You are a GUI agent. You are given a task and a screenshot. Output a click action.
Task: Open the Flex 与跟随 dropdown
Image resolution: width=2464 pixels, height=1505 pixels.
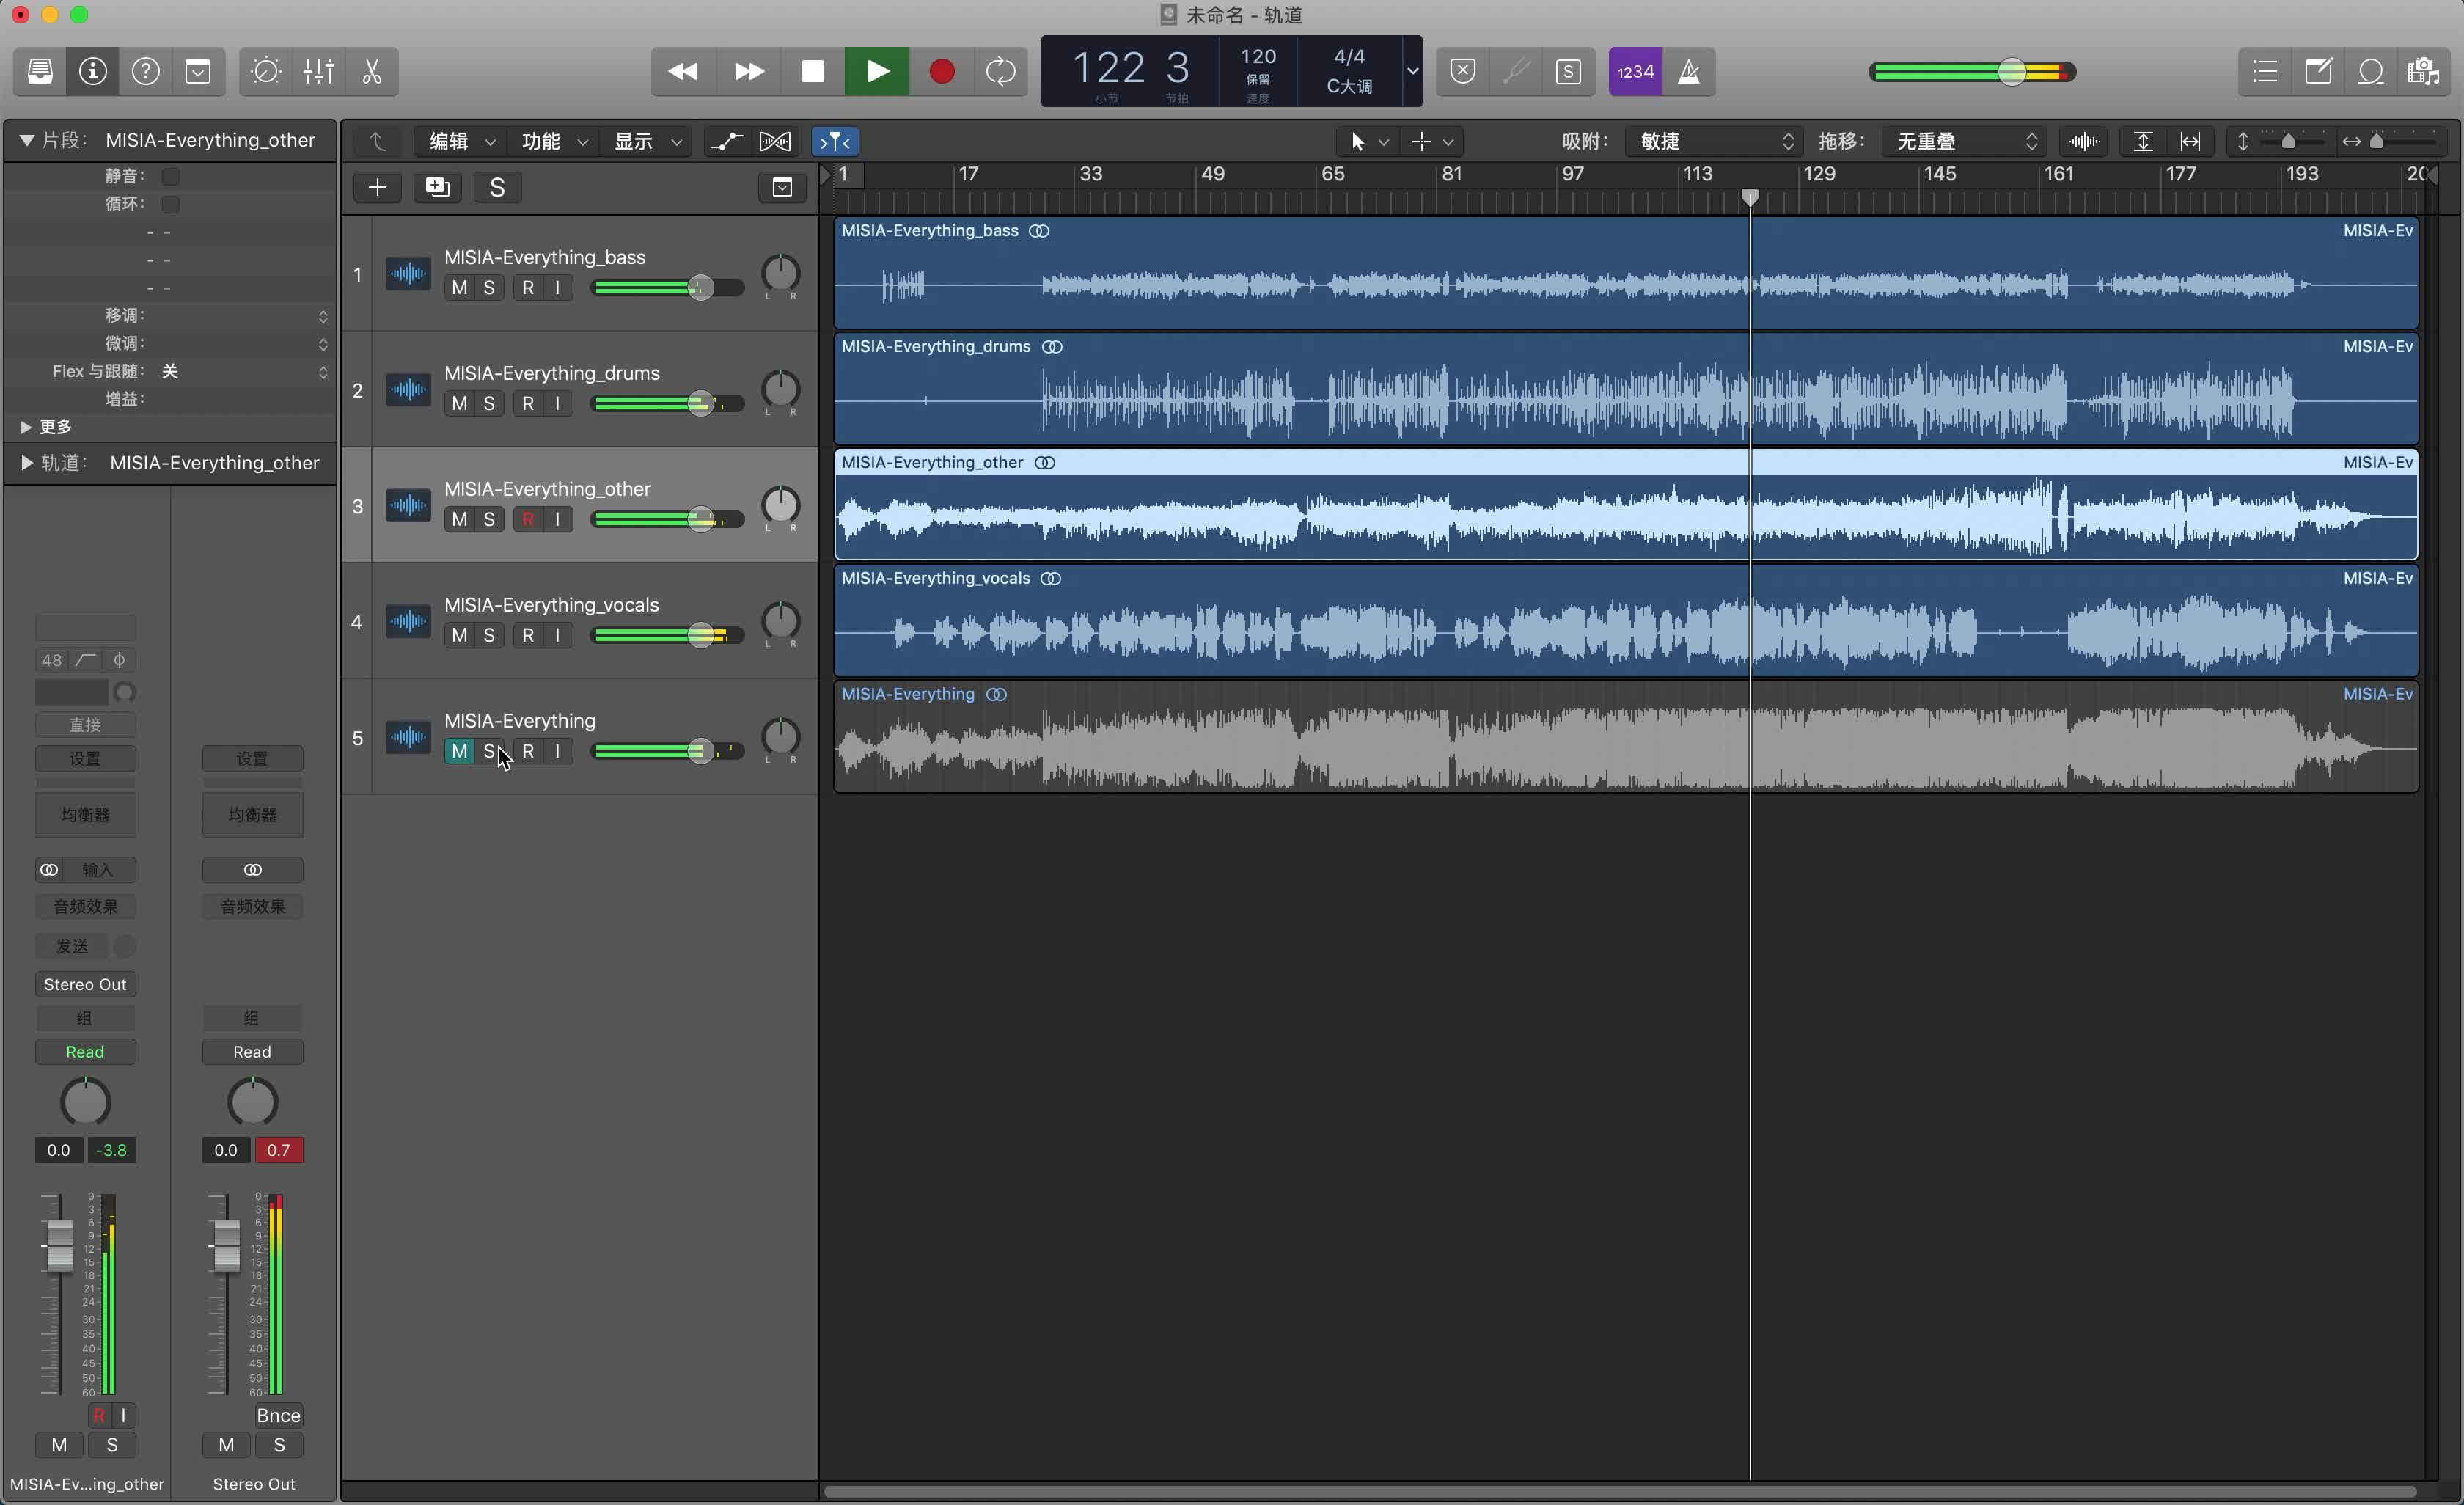(x=244, y=371)
